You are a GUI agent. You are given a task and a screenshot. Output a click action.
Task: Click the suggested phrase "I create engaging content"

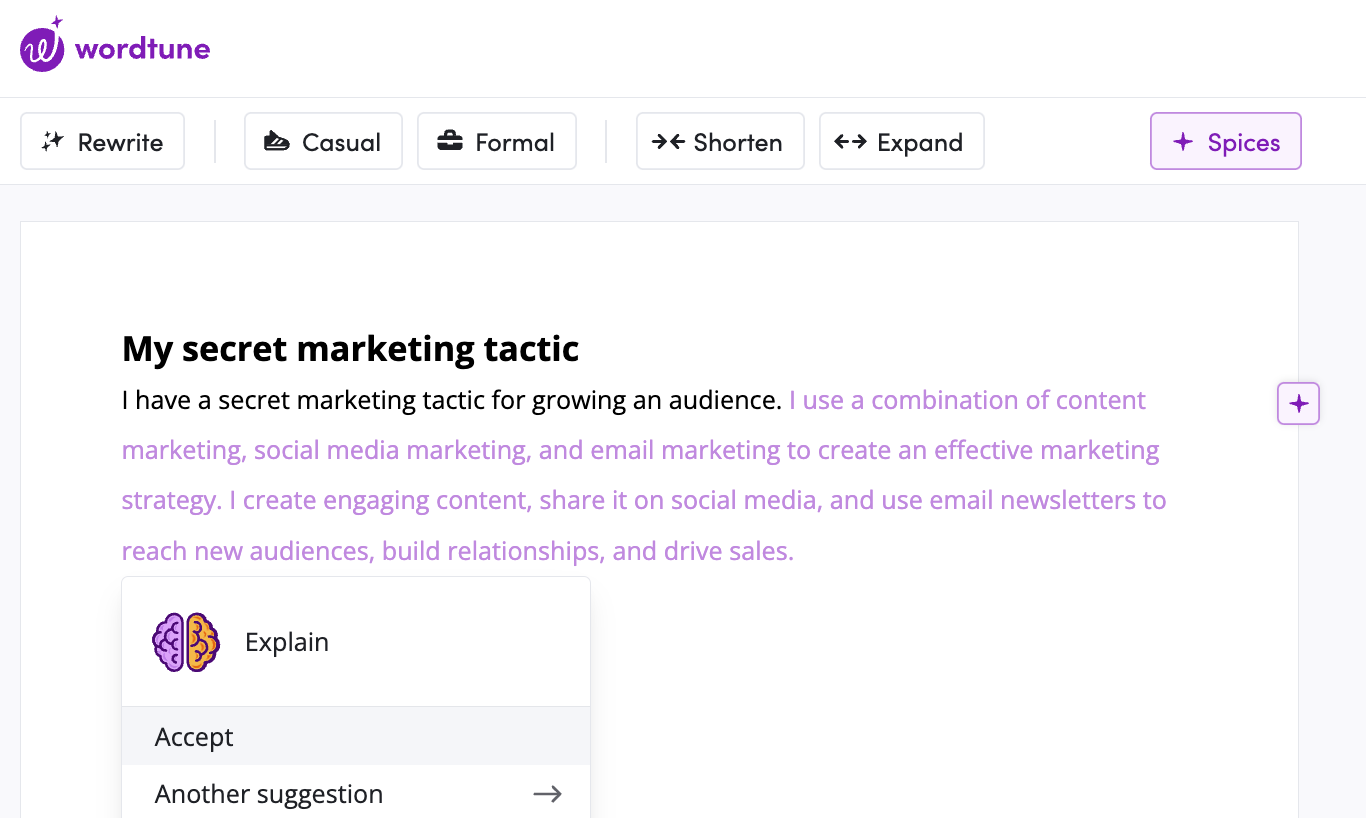click(380, 500)
